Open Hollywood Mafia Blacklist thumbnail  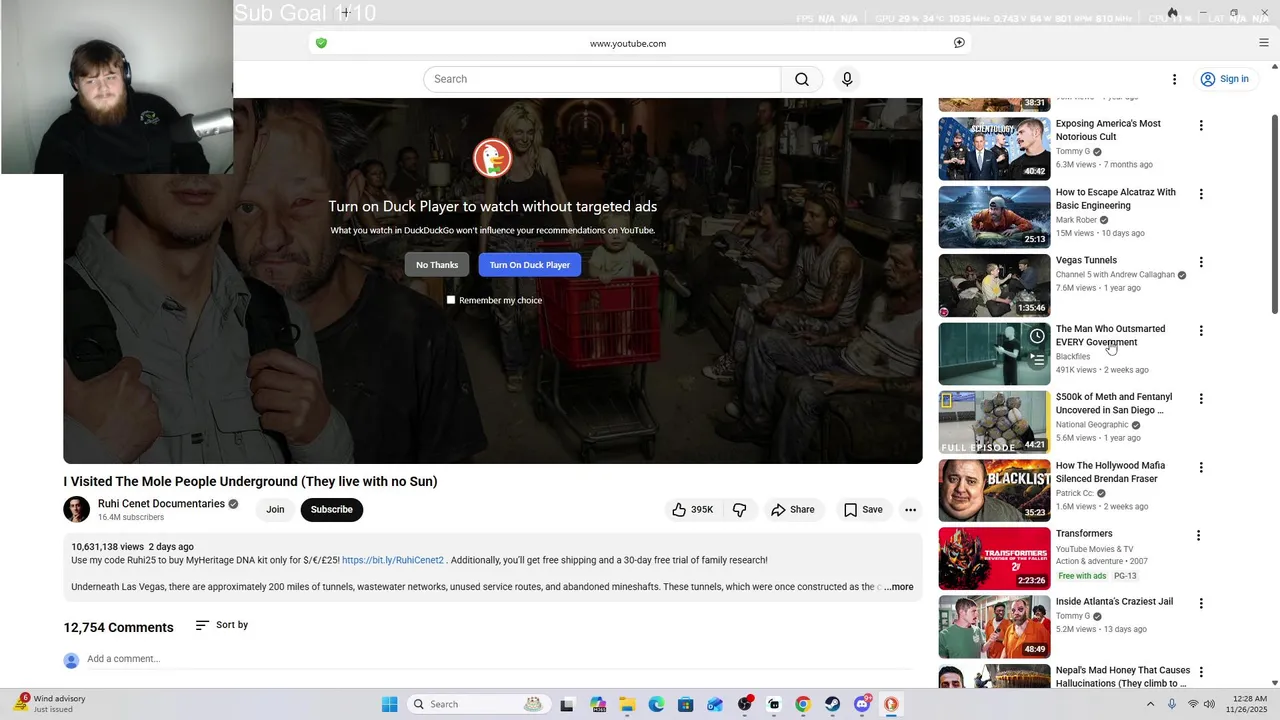[x=994, y=491]
